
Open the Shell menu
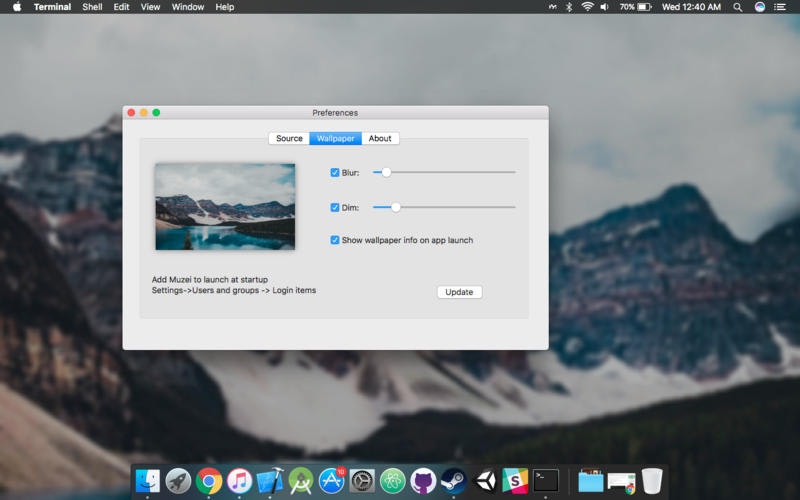click(92, 7)
